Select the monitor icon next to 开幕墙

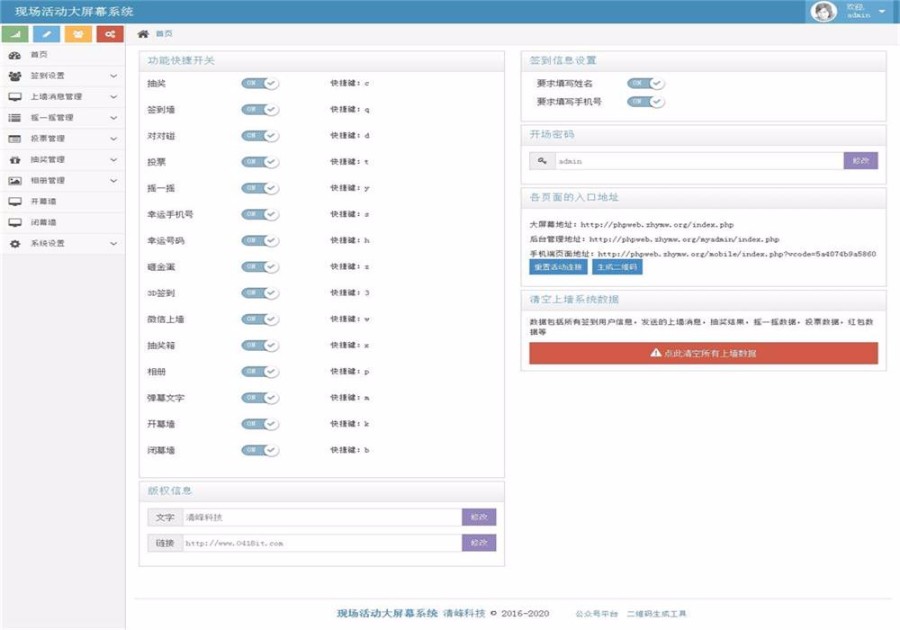(x=17, y=200)
